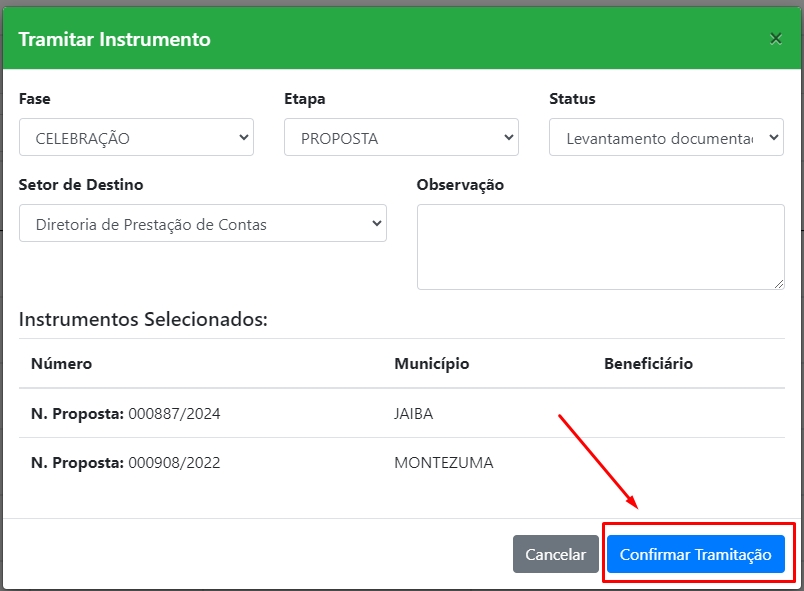This screenshot has width=804, height=591.
Task: Expand the Setor de Destino dropdown
Action: tap(202, 224)
